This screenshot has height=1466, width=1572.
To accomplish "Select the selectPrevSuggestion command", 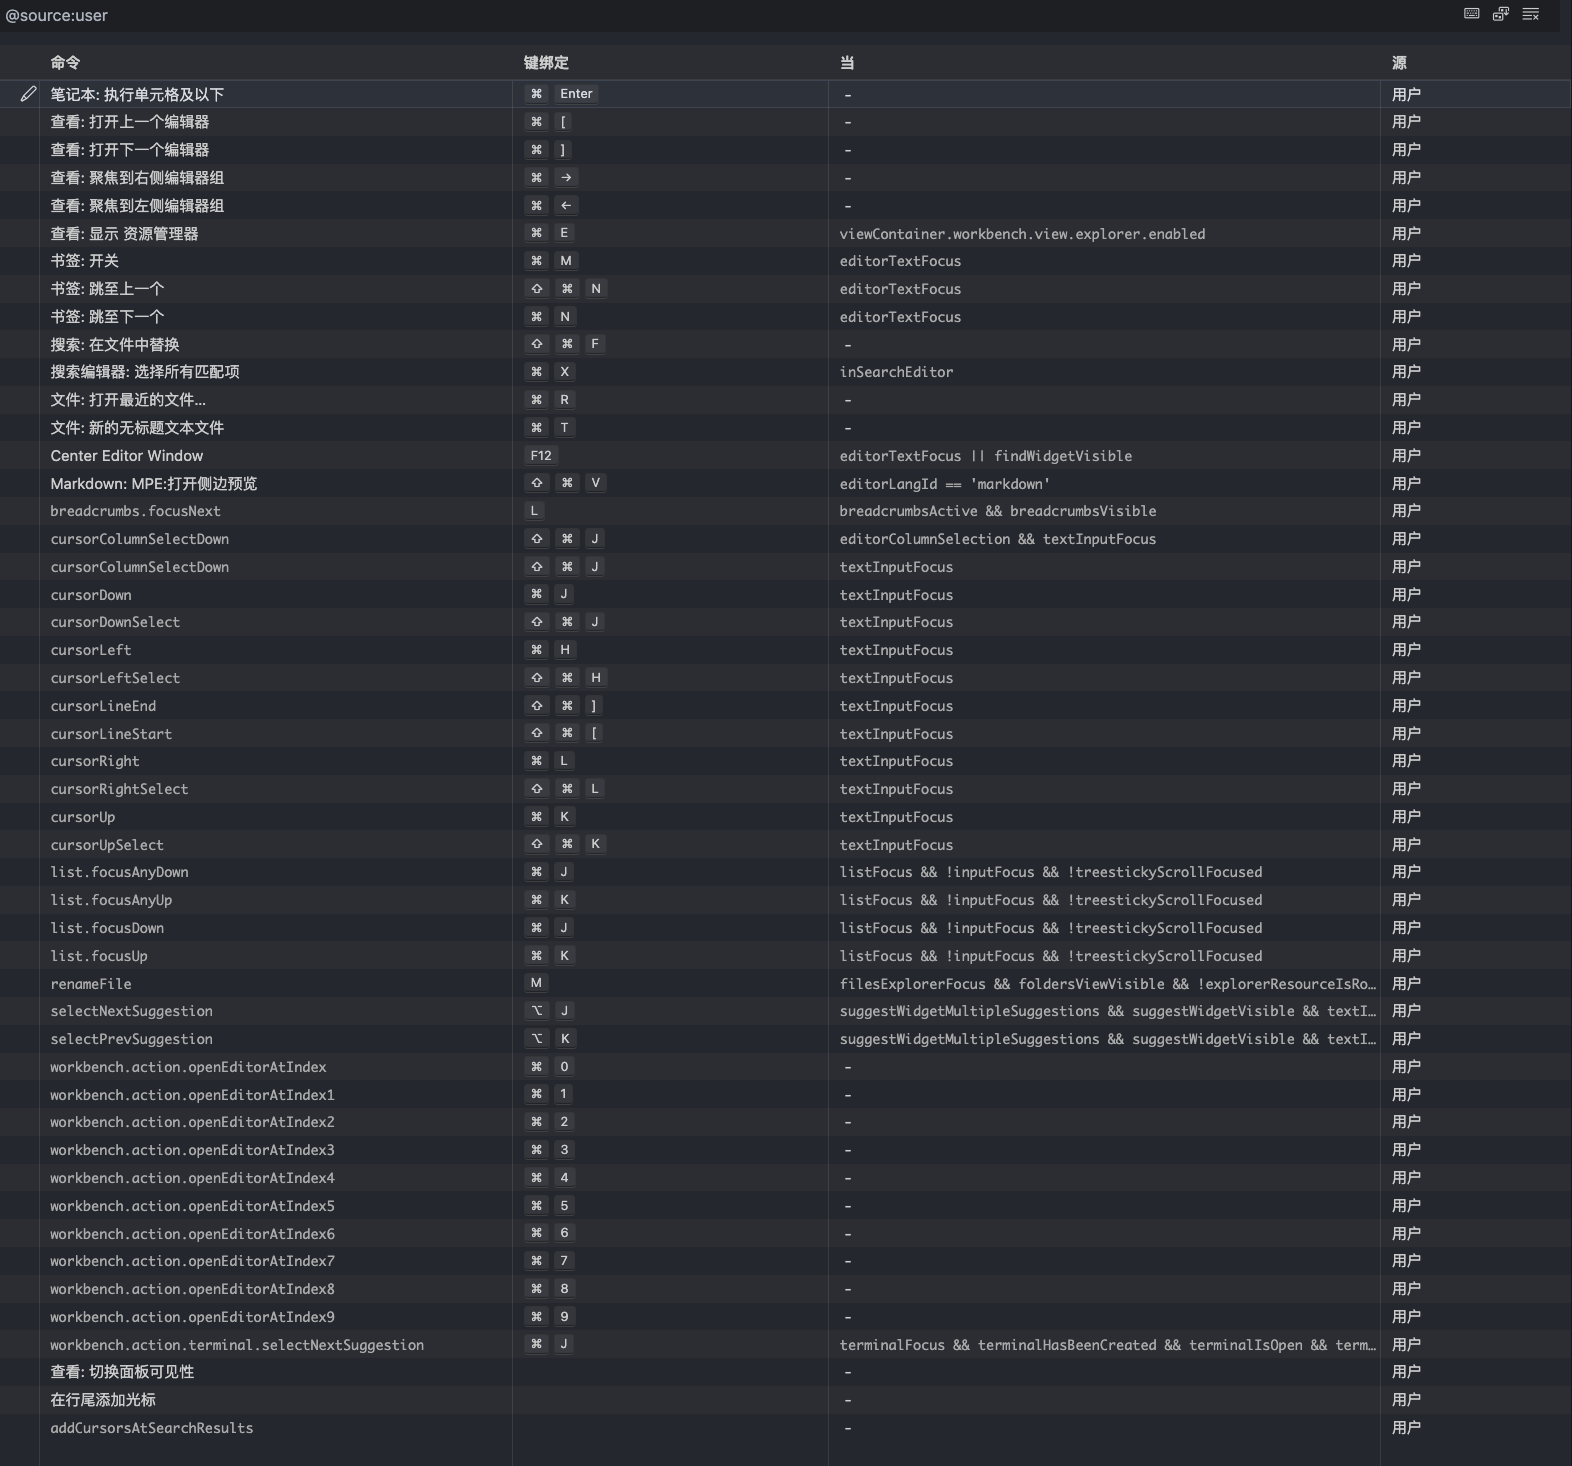I will (x=131, y=1039).
